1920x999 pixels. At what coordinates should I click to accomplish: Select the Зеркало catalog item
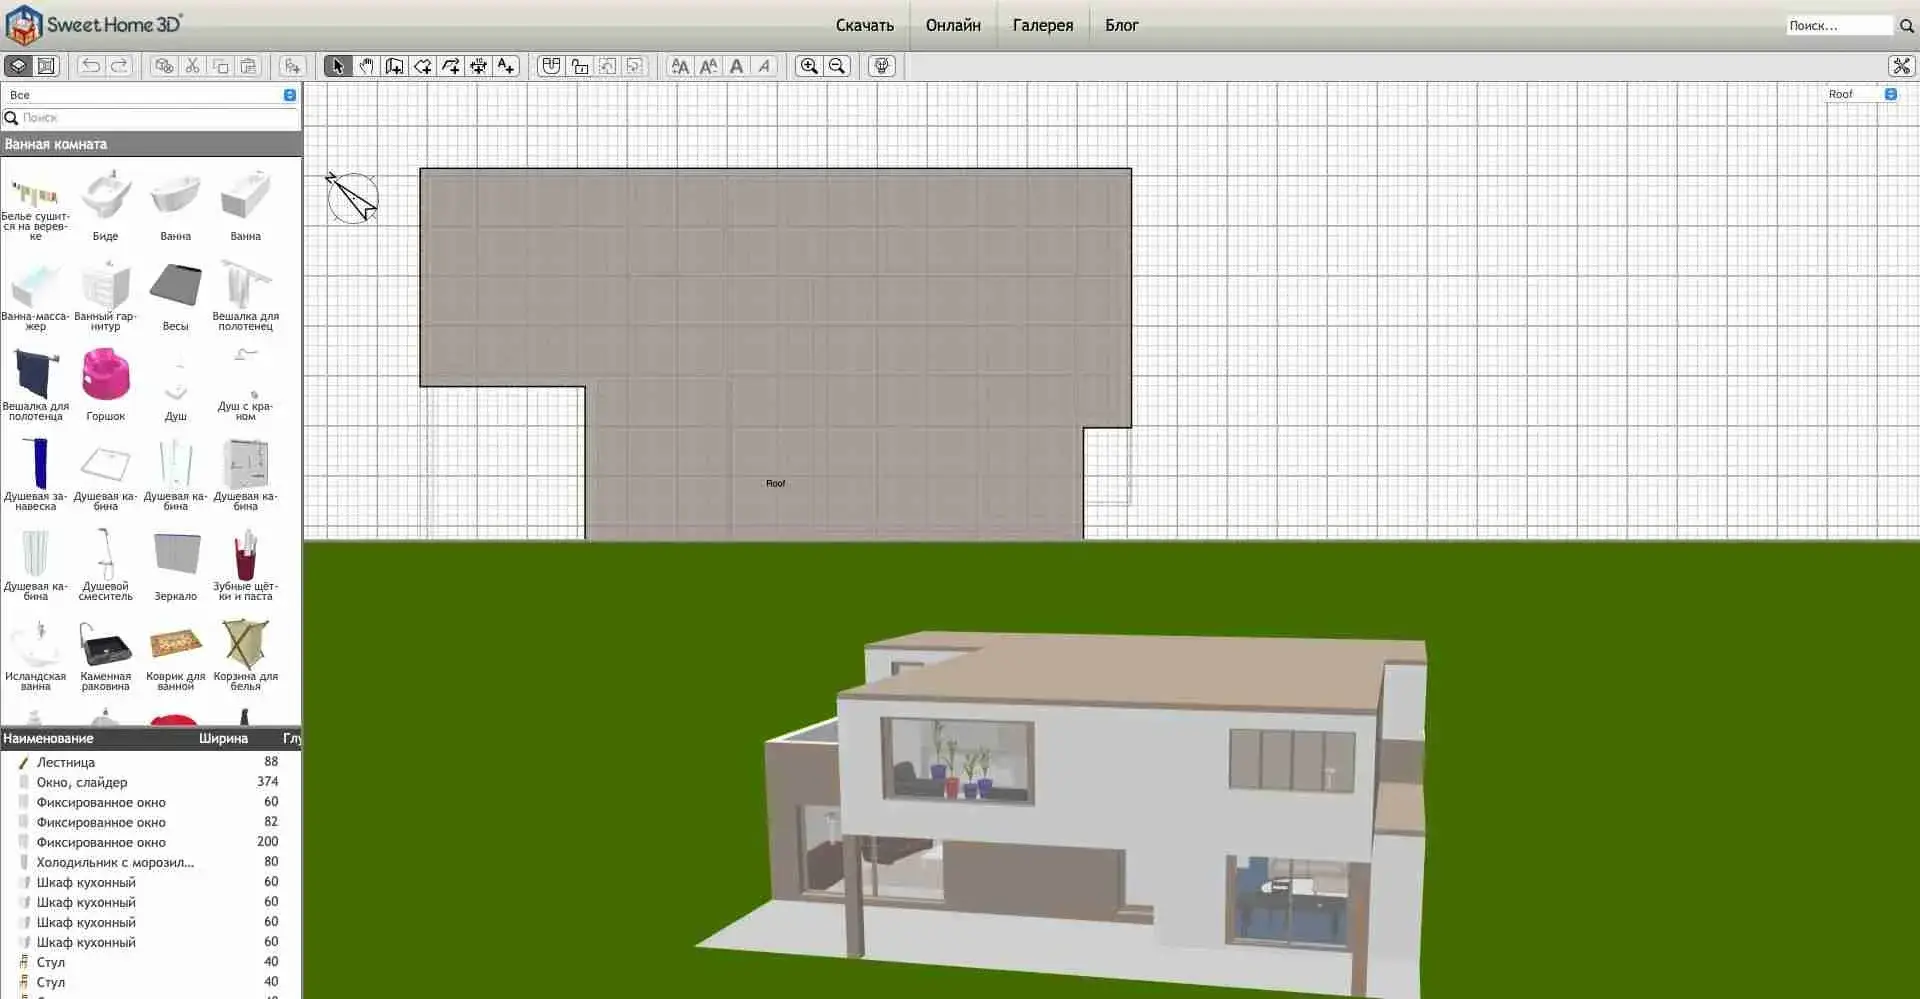175,565
